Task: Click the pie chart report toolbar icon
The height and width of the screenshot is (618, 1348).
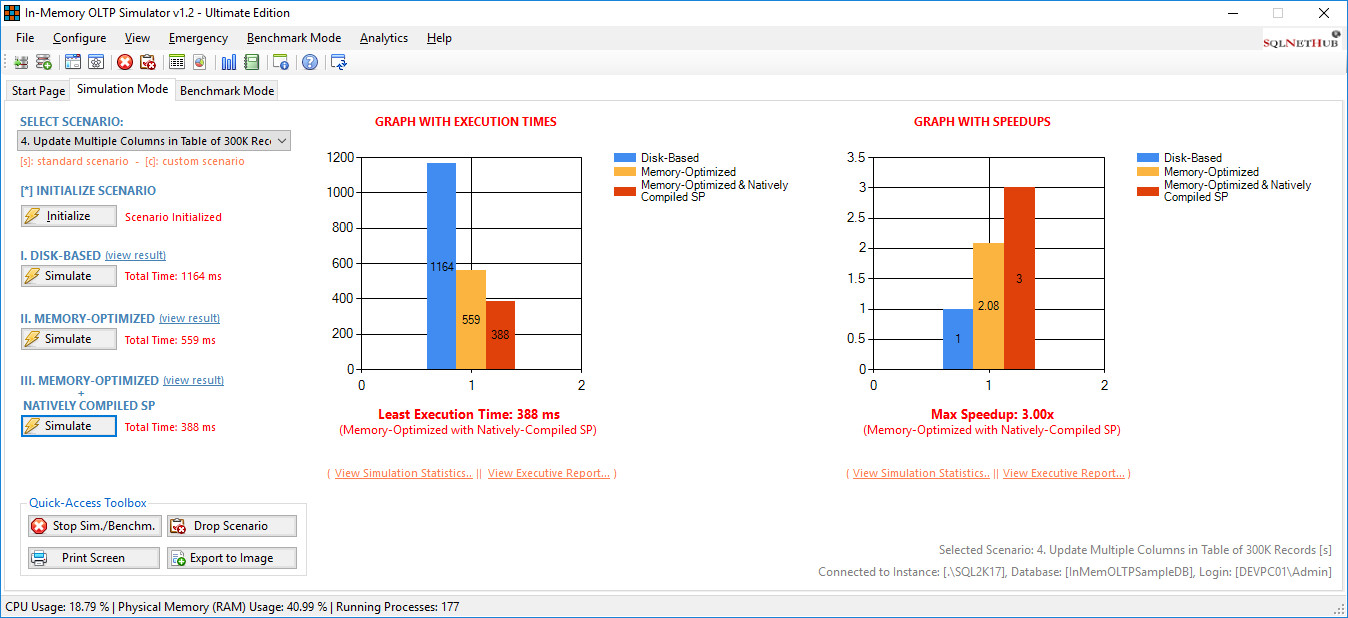Action: click(200, 62)
